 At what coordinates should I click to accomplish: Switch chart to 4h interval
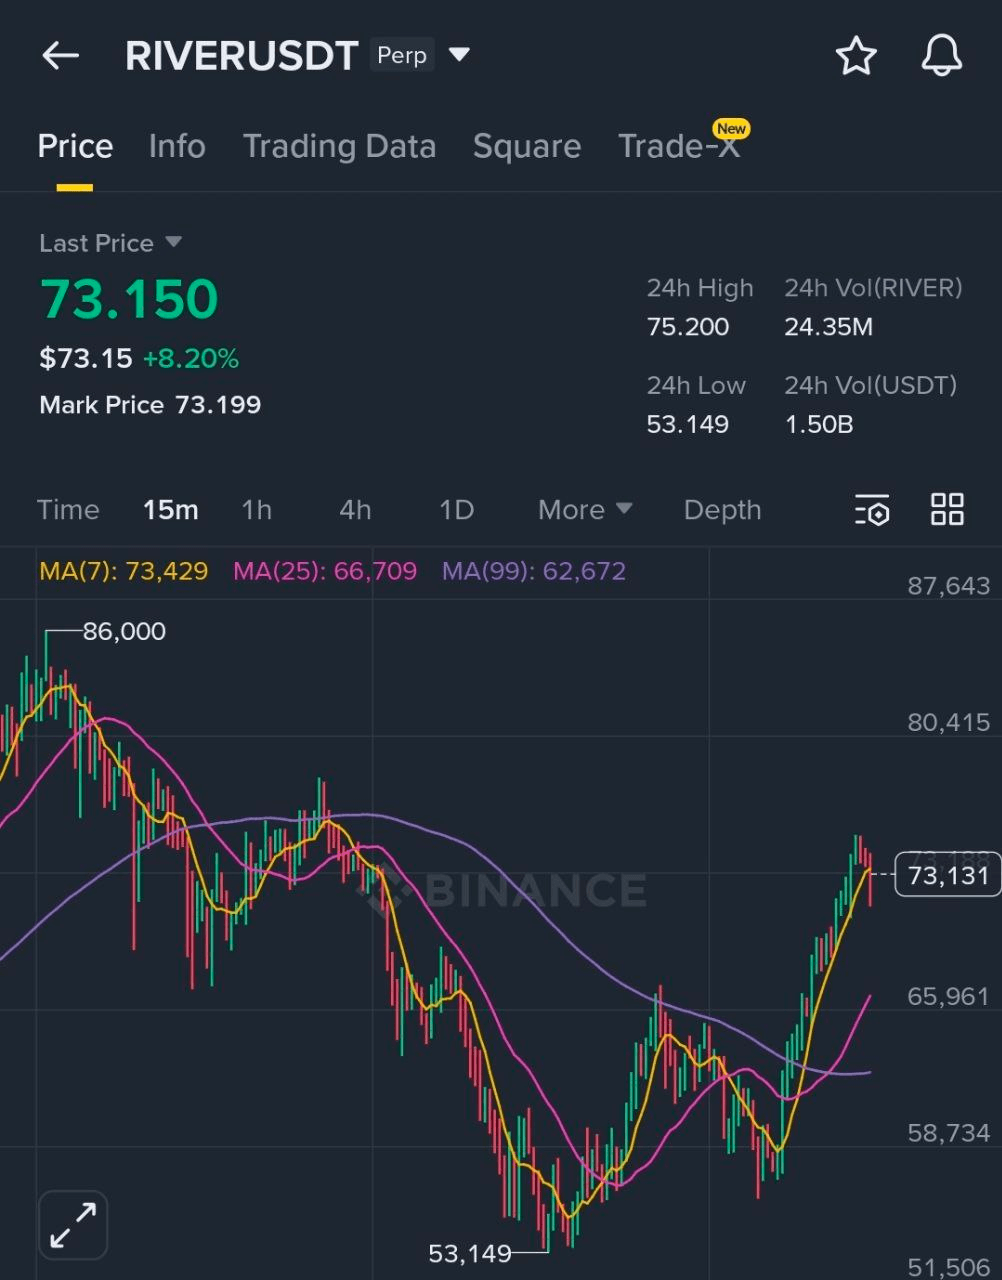[355, 510]
